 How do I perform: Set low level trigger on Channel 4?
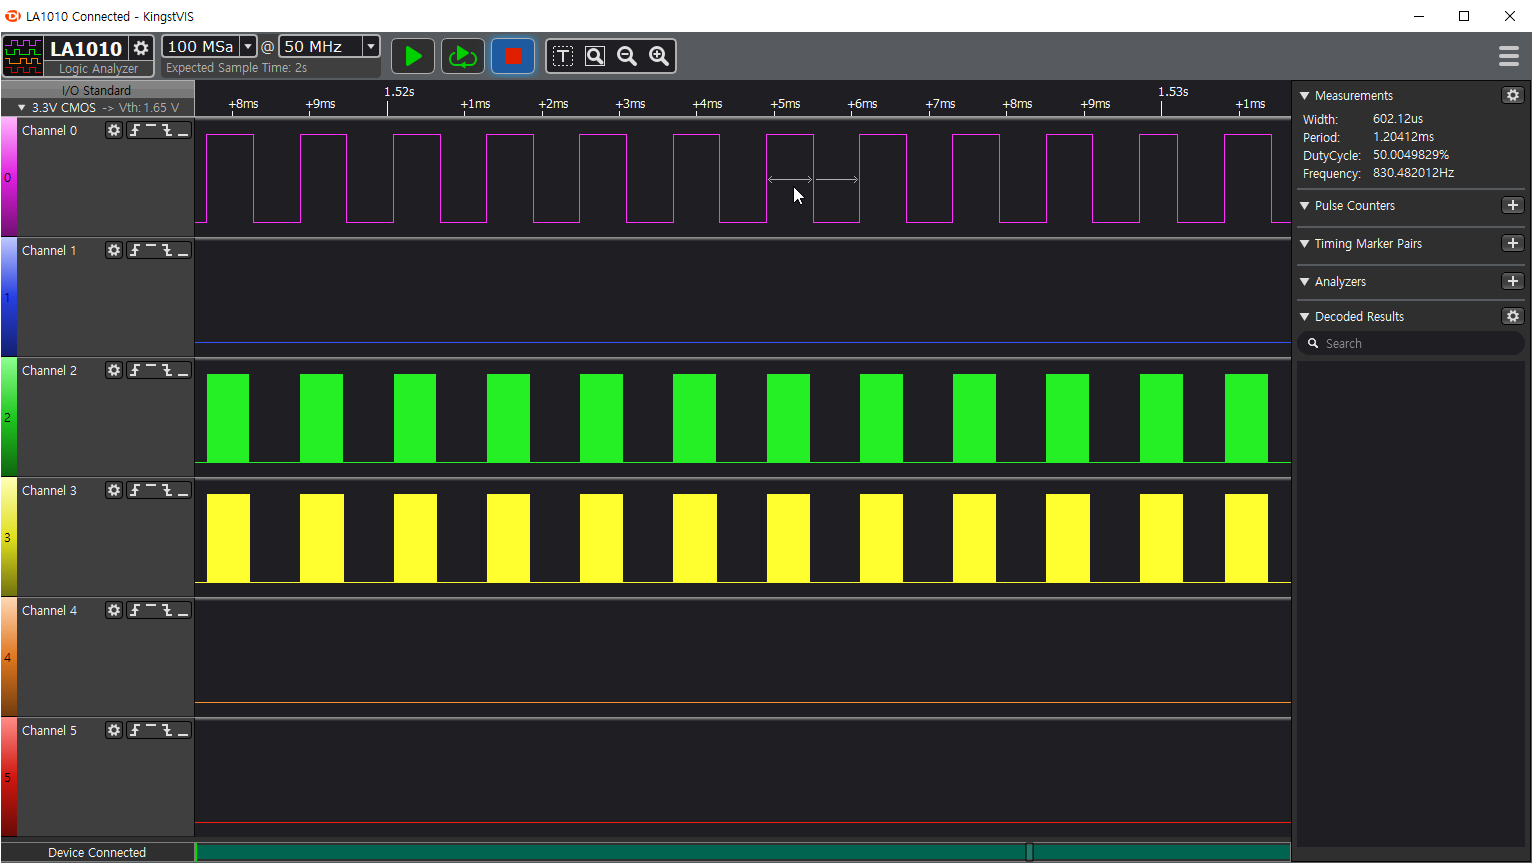pyautogui.click(x=183, y=611)
